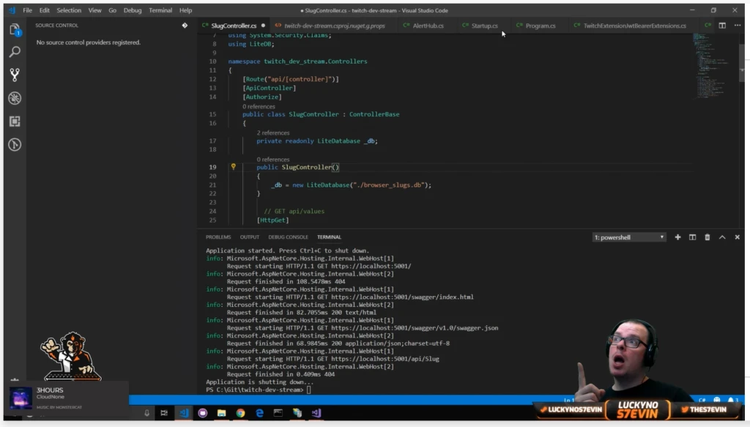Open the Explorer view in activity bar

pyautogui.click(x=14, y=29)
